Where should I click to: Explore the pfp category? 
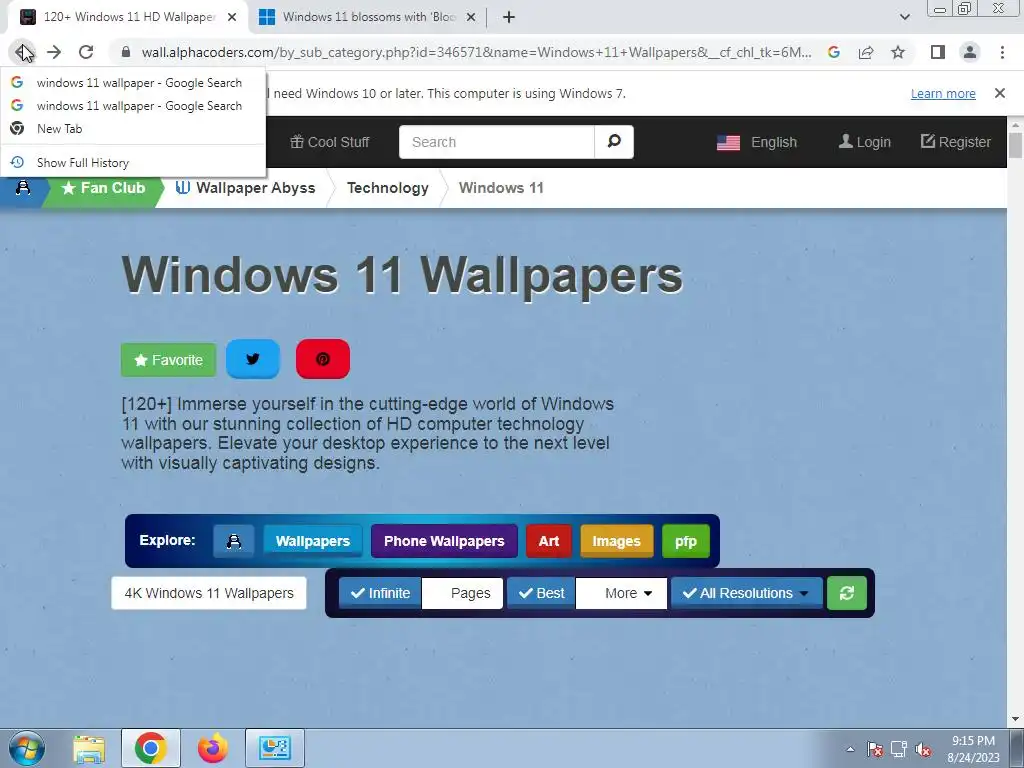point(686,541)
